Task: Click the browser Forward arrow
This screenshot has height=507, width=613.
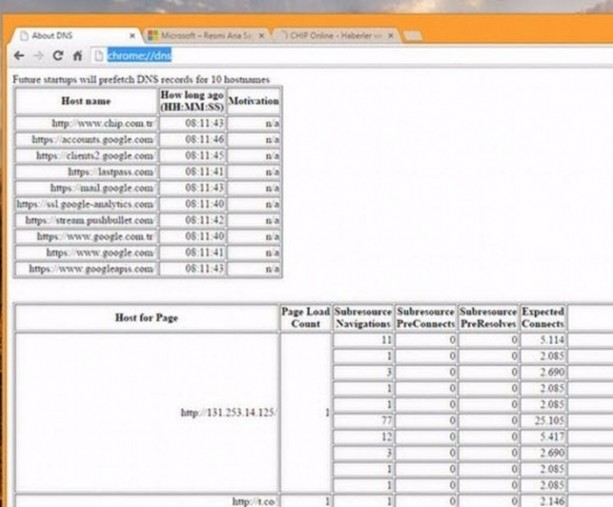Action: [x=38, y=56]
